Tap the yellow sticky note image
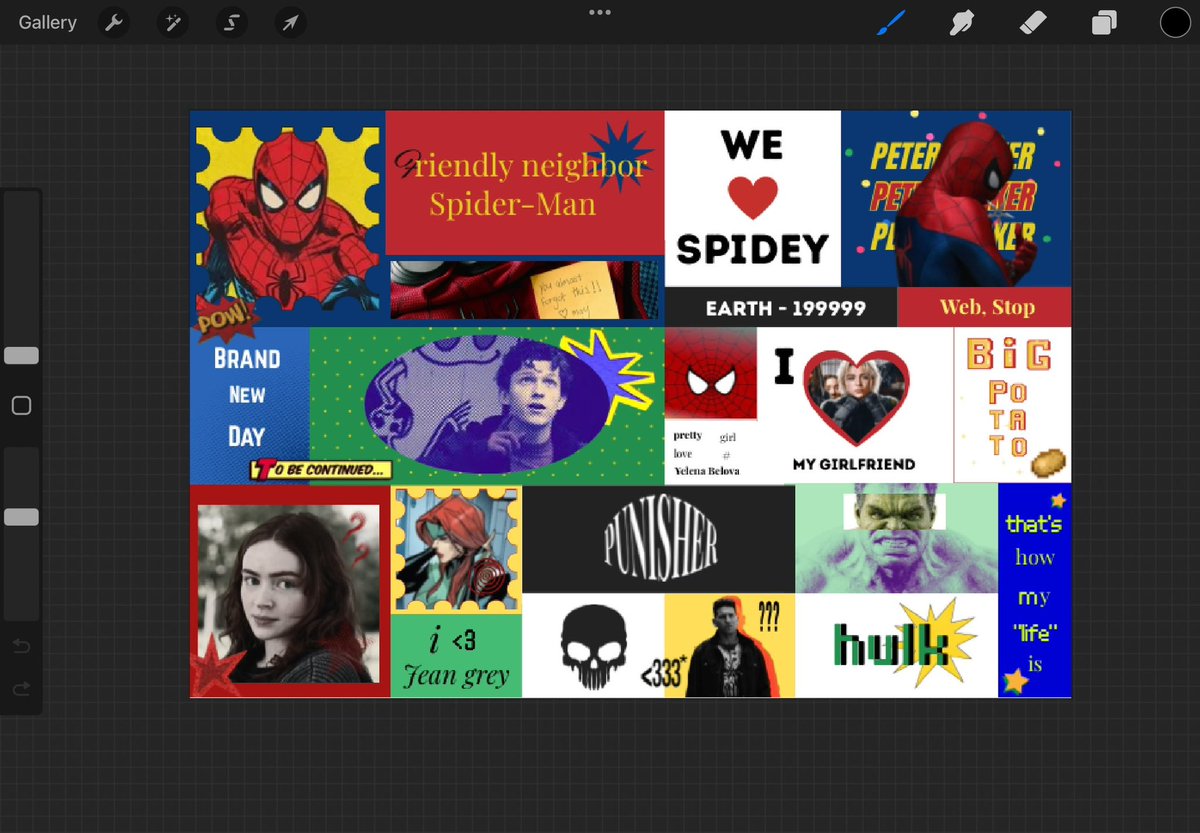Image resolution: width=1200 pixels, height=833 pixels. click(x=575, y=290)
